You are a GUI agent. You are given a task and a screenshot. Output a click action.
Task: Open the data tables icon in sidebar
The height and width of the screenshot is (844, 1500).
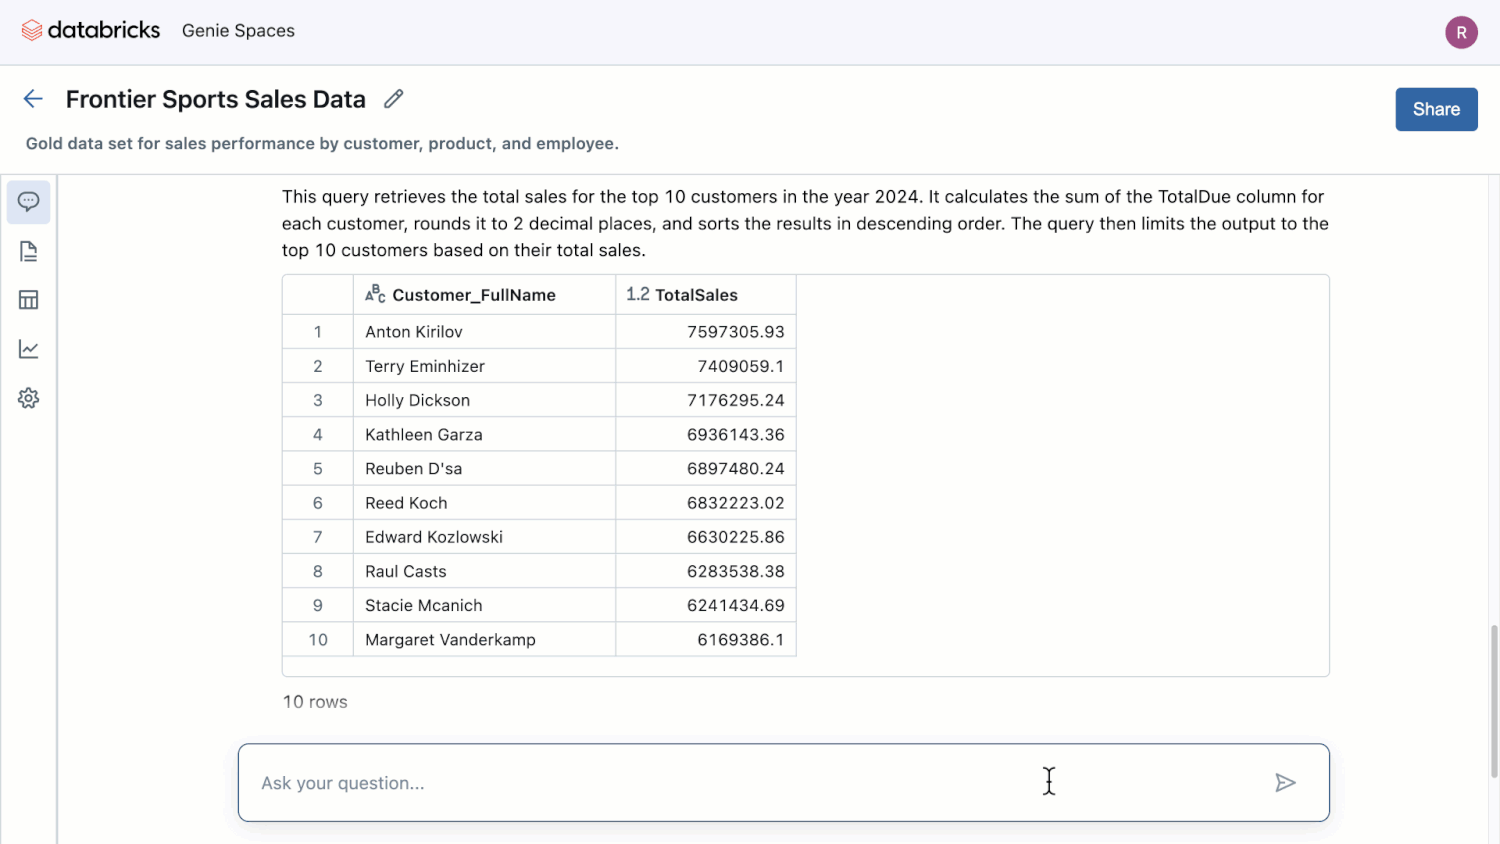[28, 299]
